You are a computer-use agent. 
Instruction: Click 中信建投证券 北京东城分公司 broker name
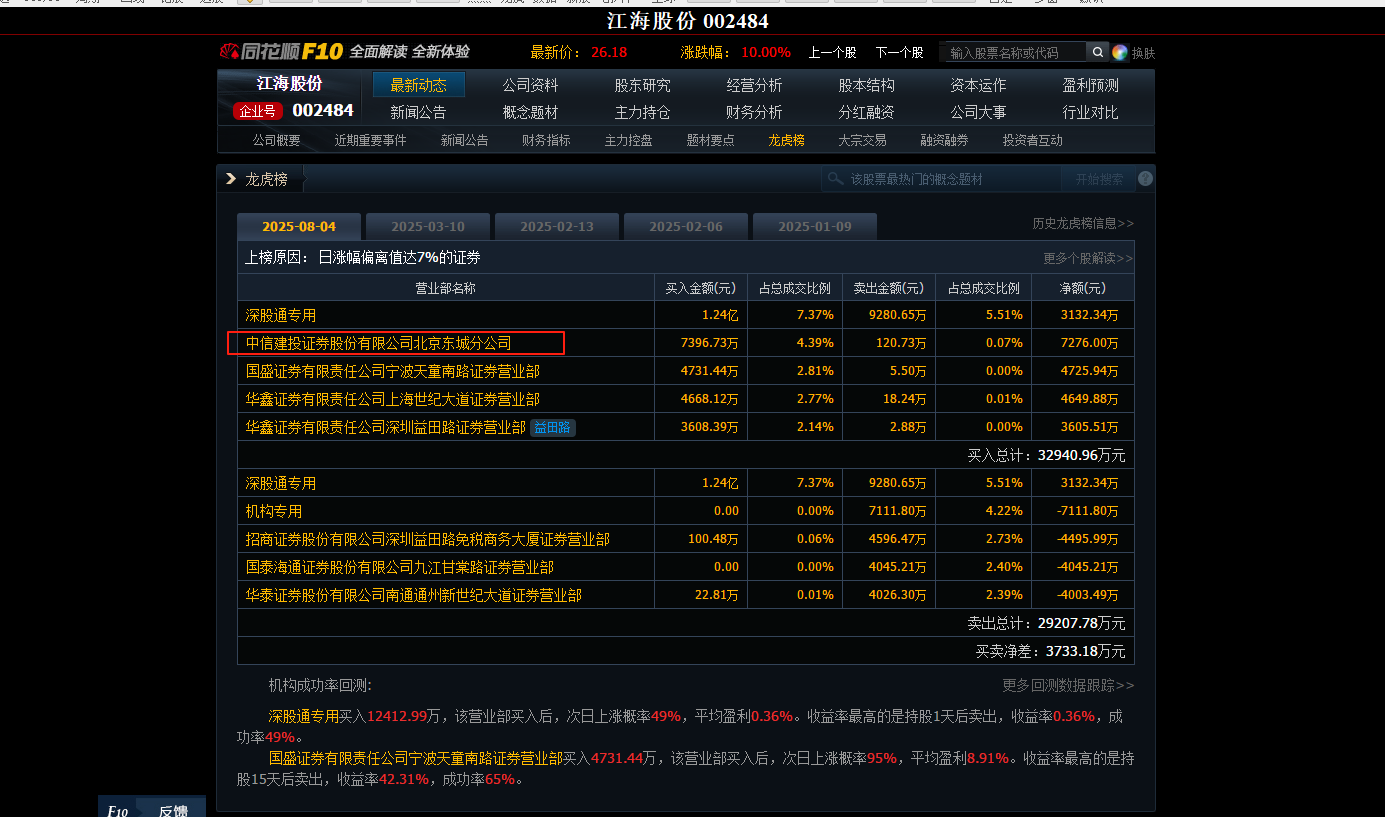click(x=379, y=343)
